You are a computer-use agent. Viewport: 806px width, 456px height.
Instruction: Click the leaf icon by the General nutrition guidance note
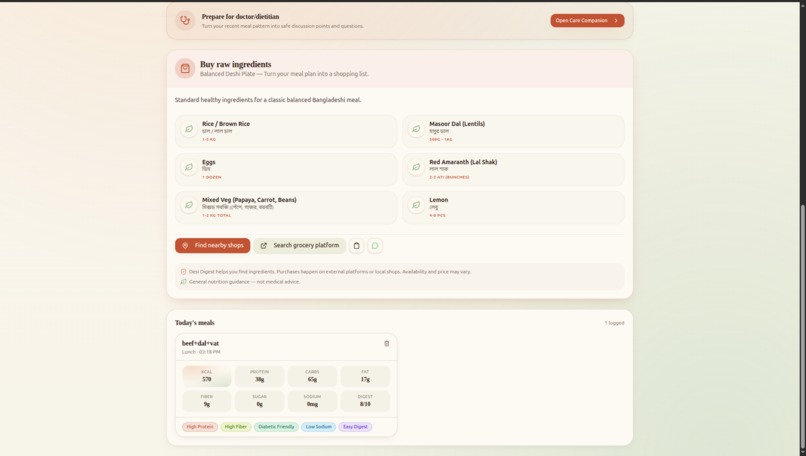coord(184,282)
